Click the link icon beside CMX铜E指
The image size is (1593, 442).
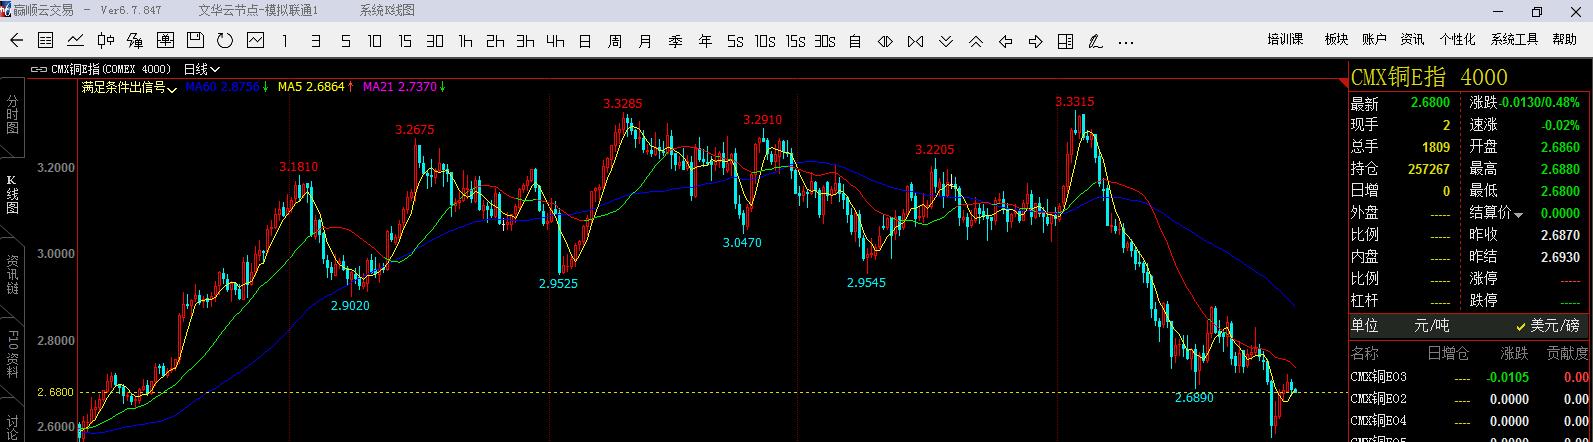point(38,70)
